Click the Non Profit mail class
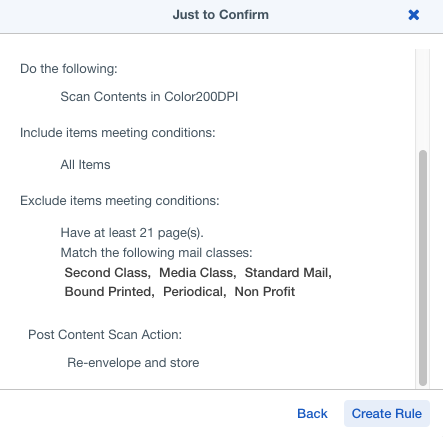 click(265, 292)
